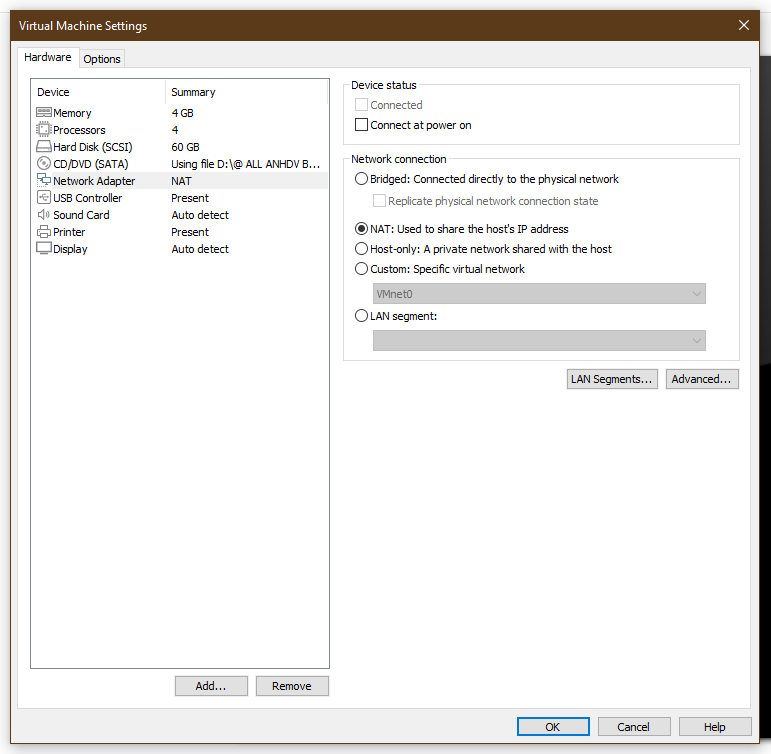Select the CD/DVD (SATA) label
Screen dimensions: 771x754
click(x=90, y=164)
